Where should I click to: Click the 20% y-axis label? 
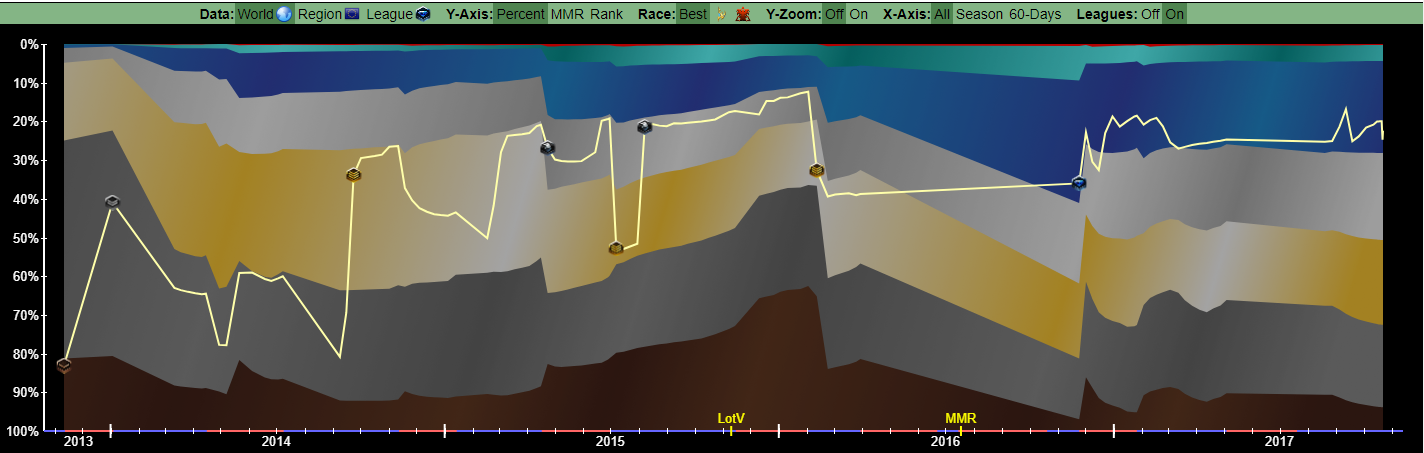tap(26, 122)
